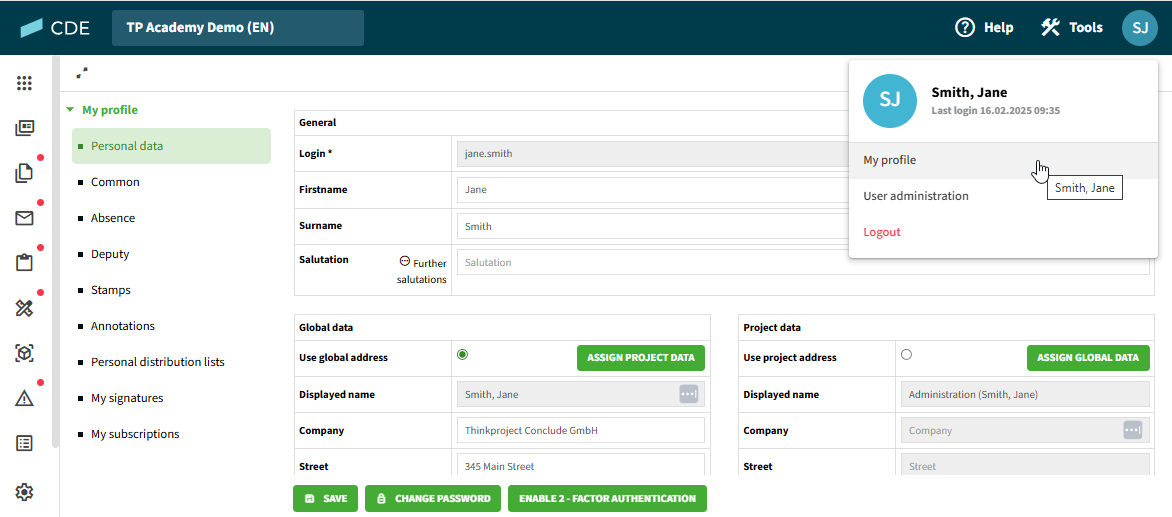Select the Use global address radio button
The width and height of the screenshot is (1172, 517).
tap(463, 354)
